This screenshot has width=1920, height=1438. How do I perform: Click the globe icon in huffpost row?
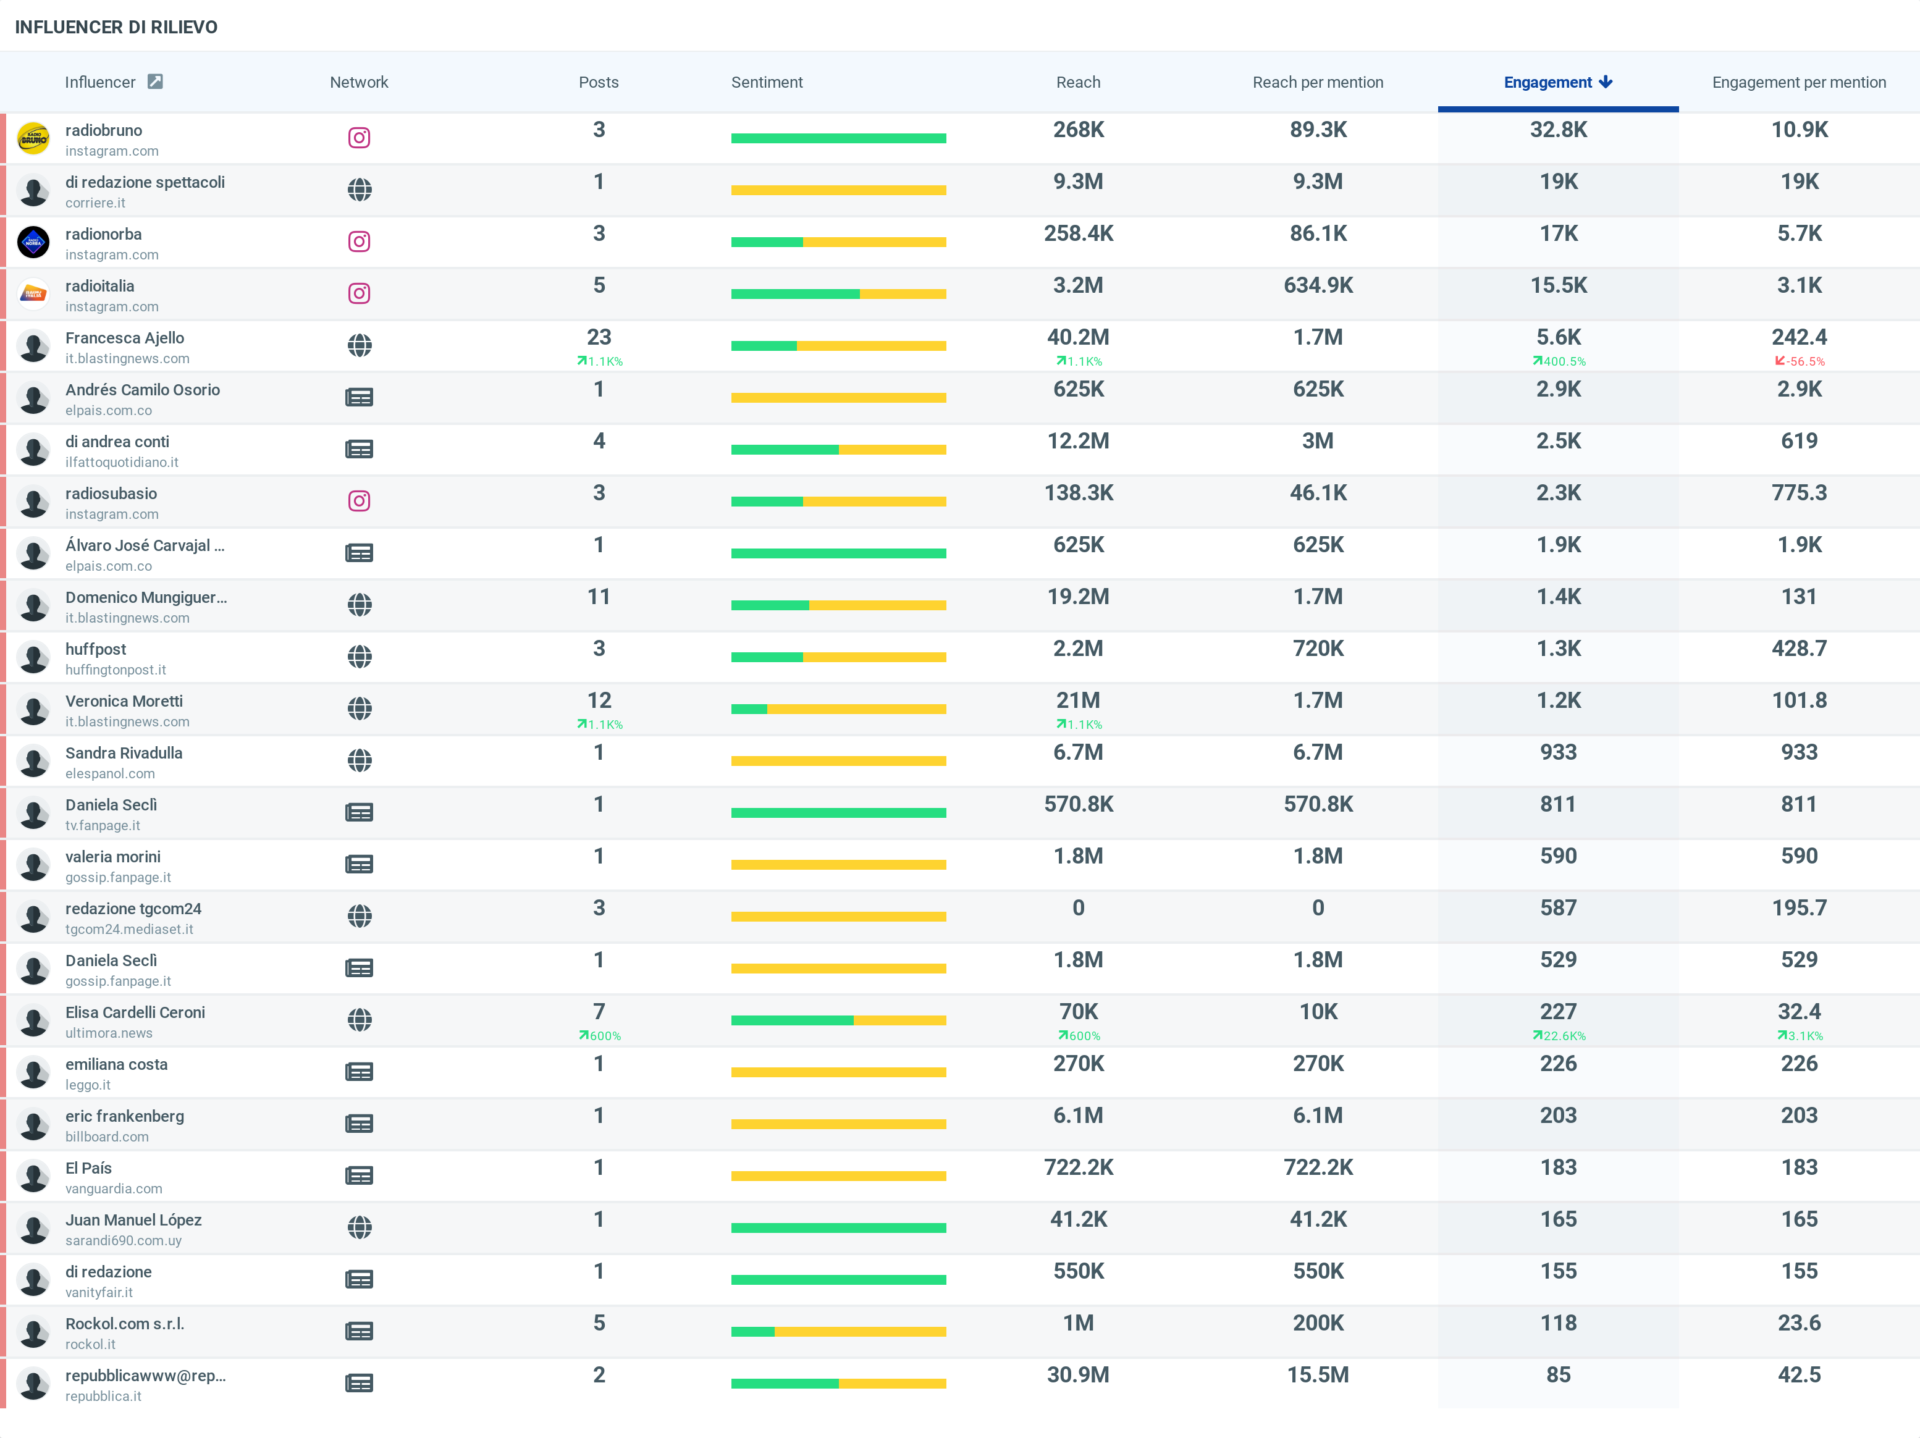click(359, 657)
